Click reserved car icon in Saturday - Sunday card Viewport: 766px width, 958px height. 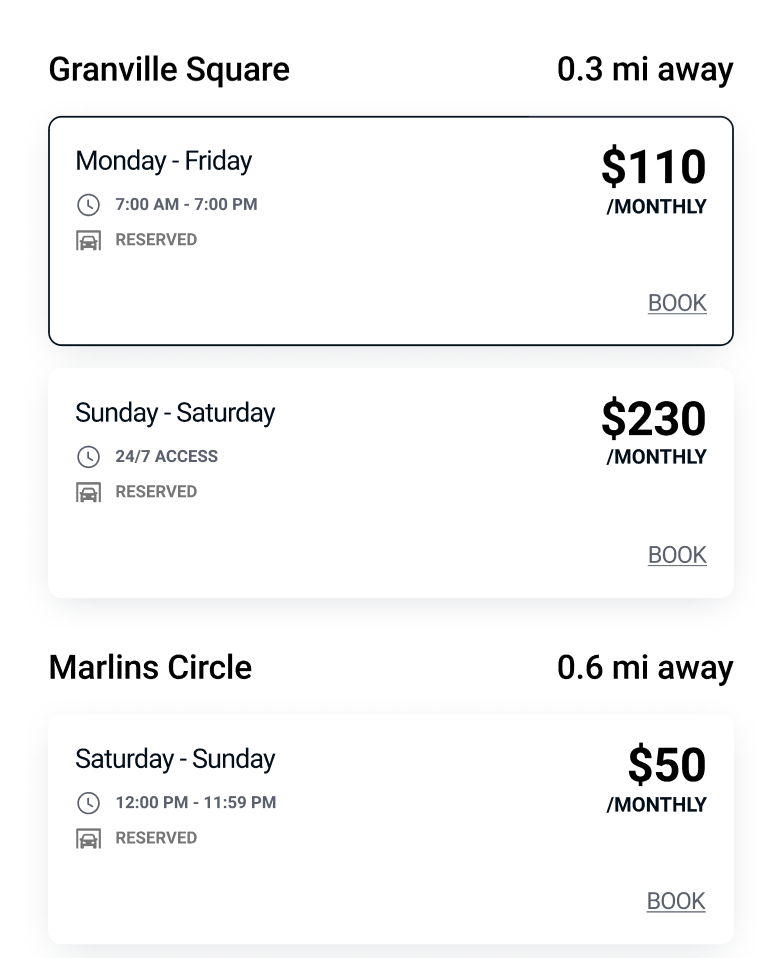[x=89, y=838]
